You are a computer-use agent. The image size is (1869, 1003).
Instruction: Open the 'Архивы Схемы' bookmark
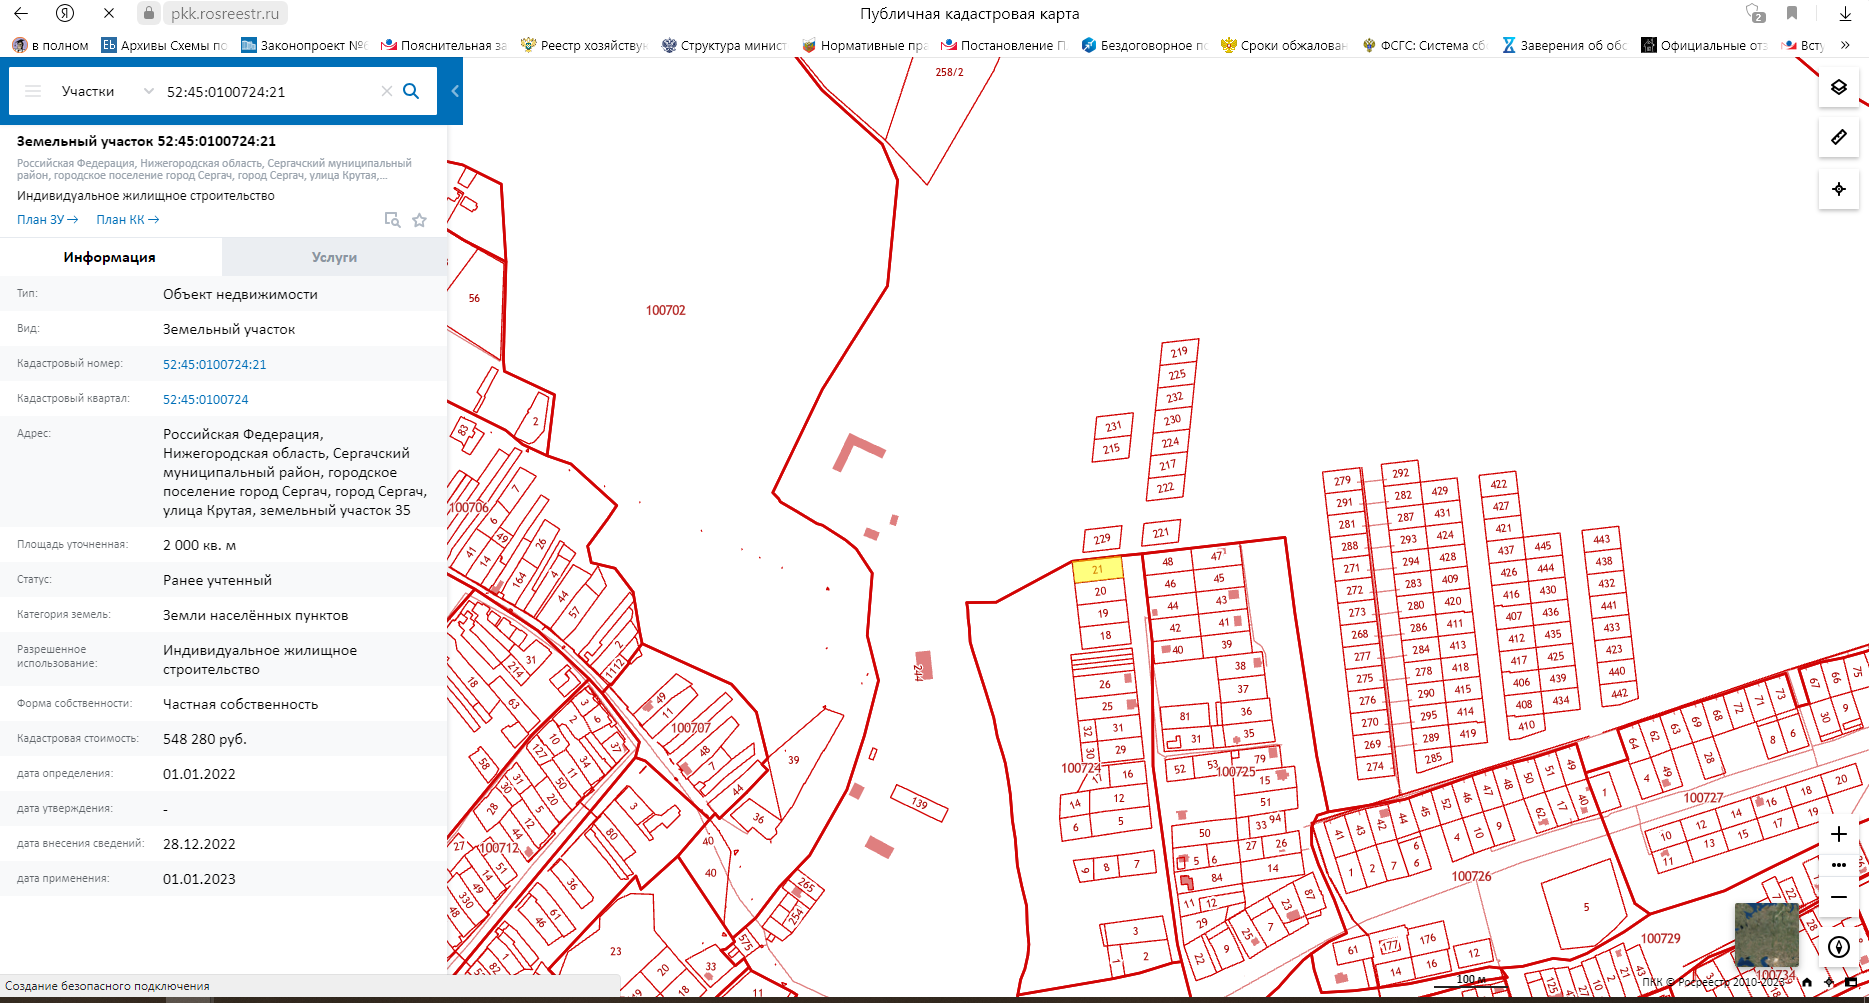(x=164, y=45)
